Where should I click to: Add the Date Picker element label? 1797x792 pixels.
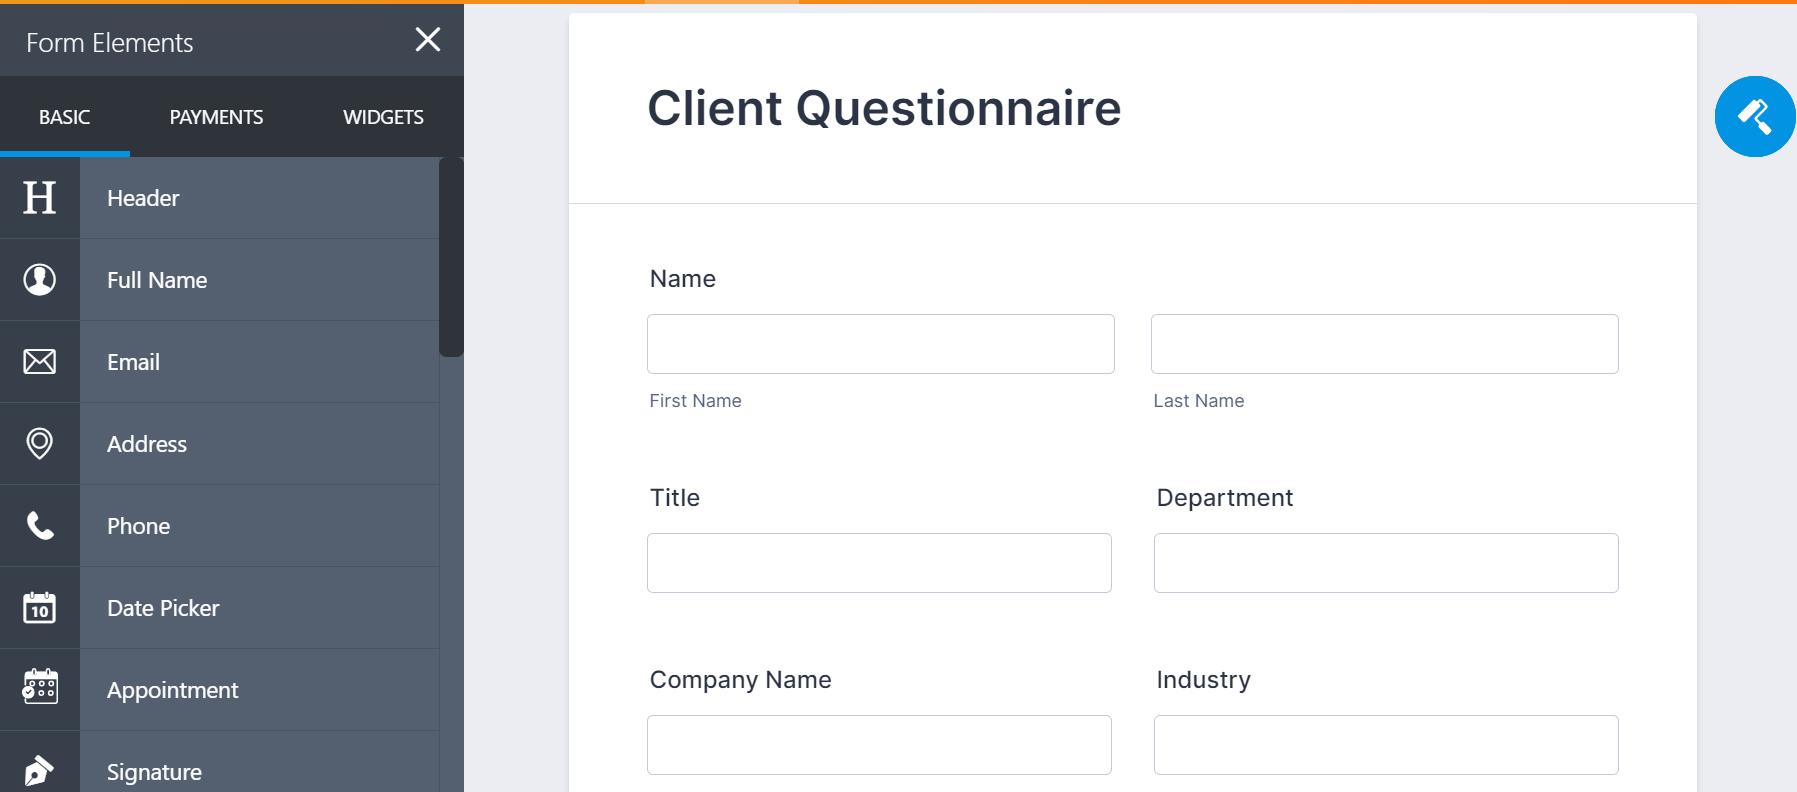163,608
